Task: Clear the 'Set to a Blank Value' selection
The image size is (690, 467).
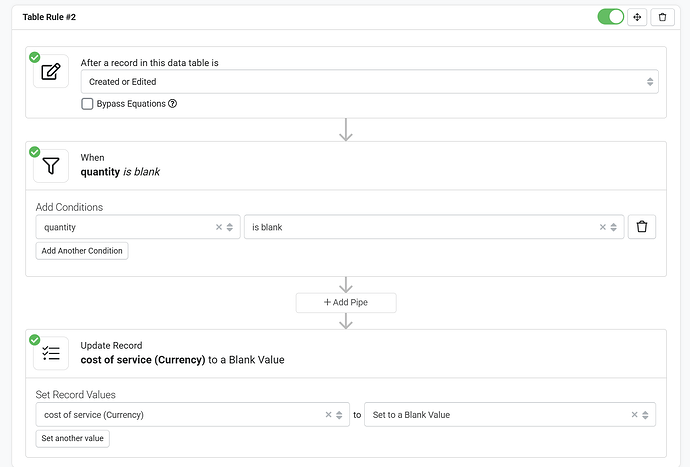Action: coord(635,414)
